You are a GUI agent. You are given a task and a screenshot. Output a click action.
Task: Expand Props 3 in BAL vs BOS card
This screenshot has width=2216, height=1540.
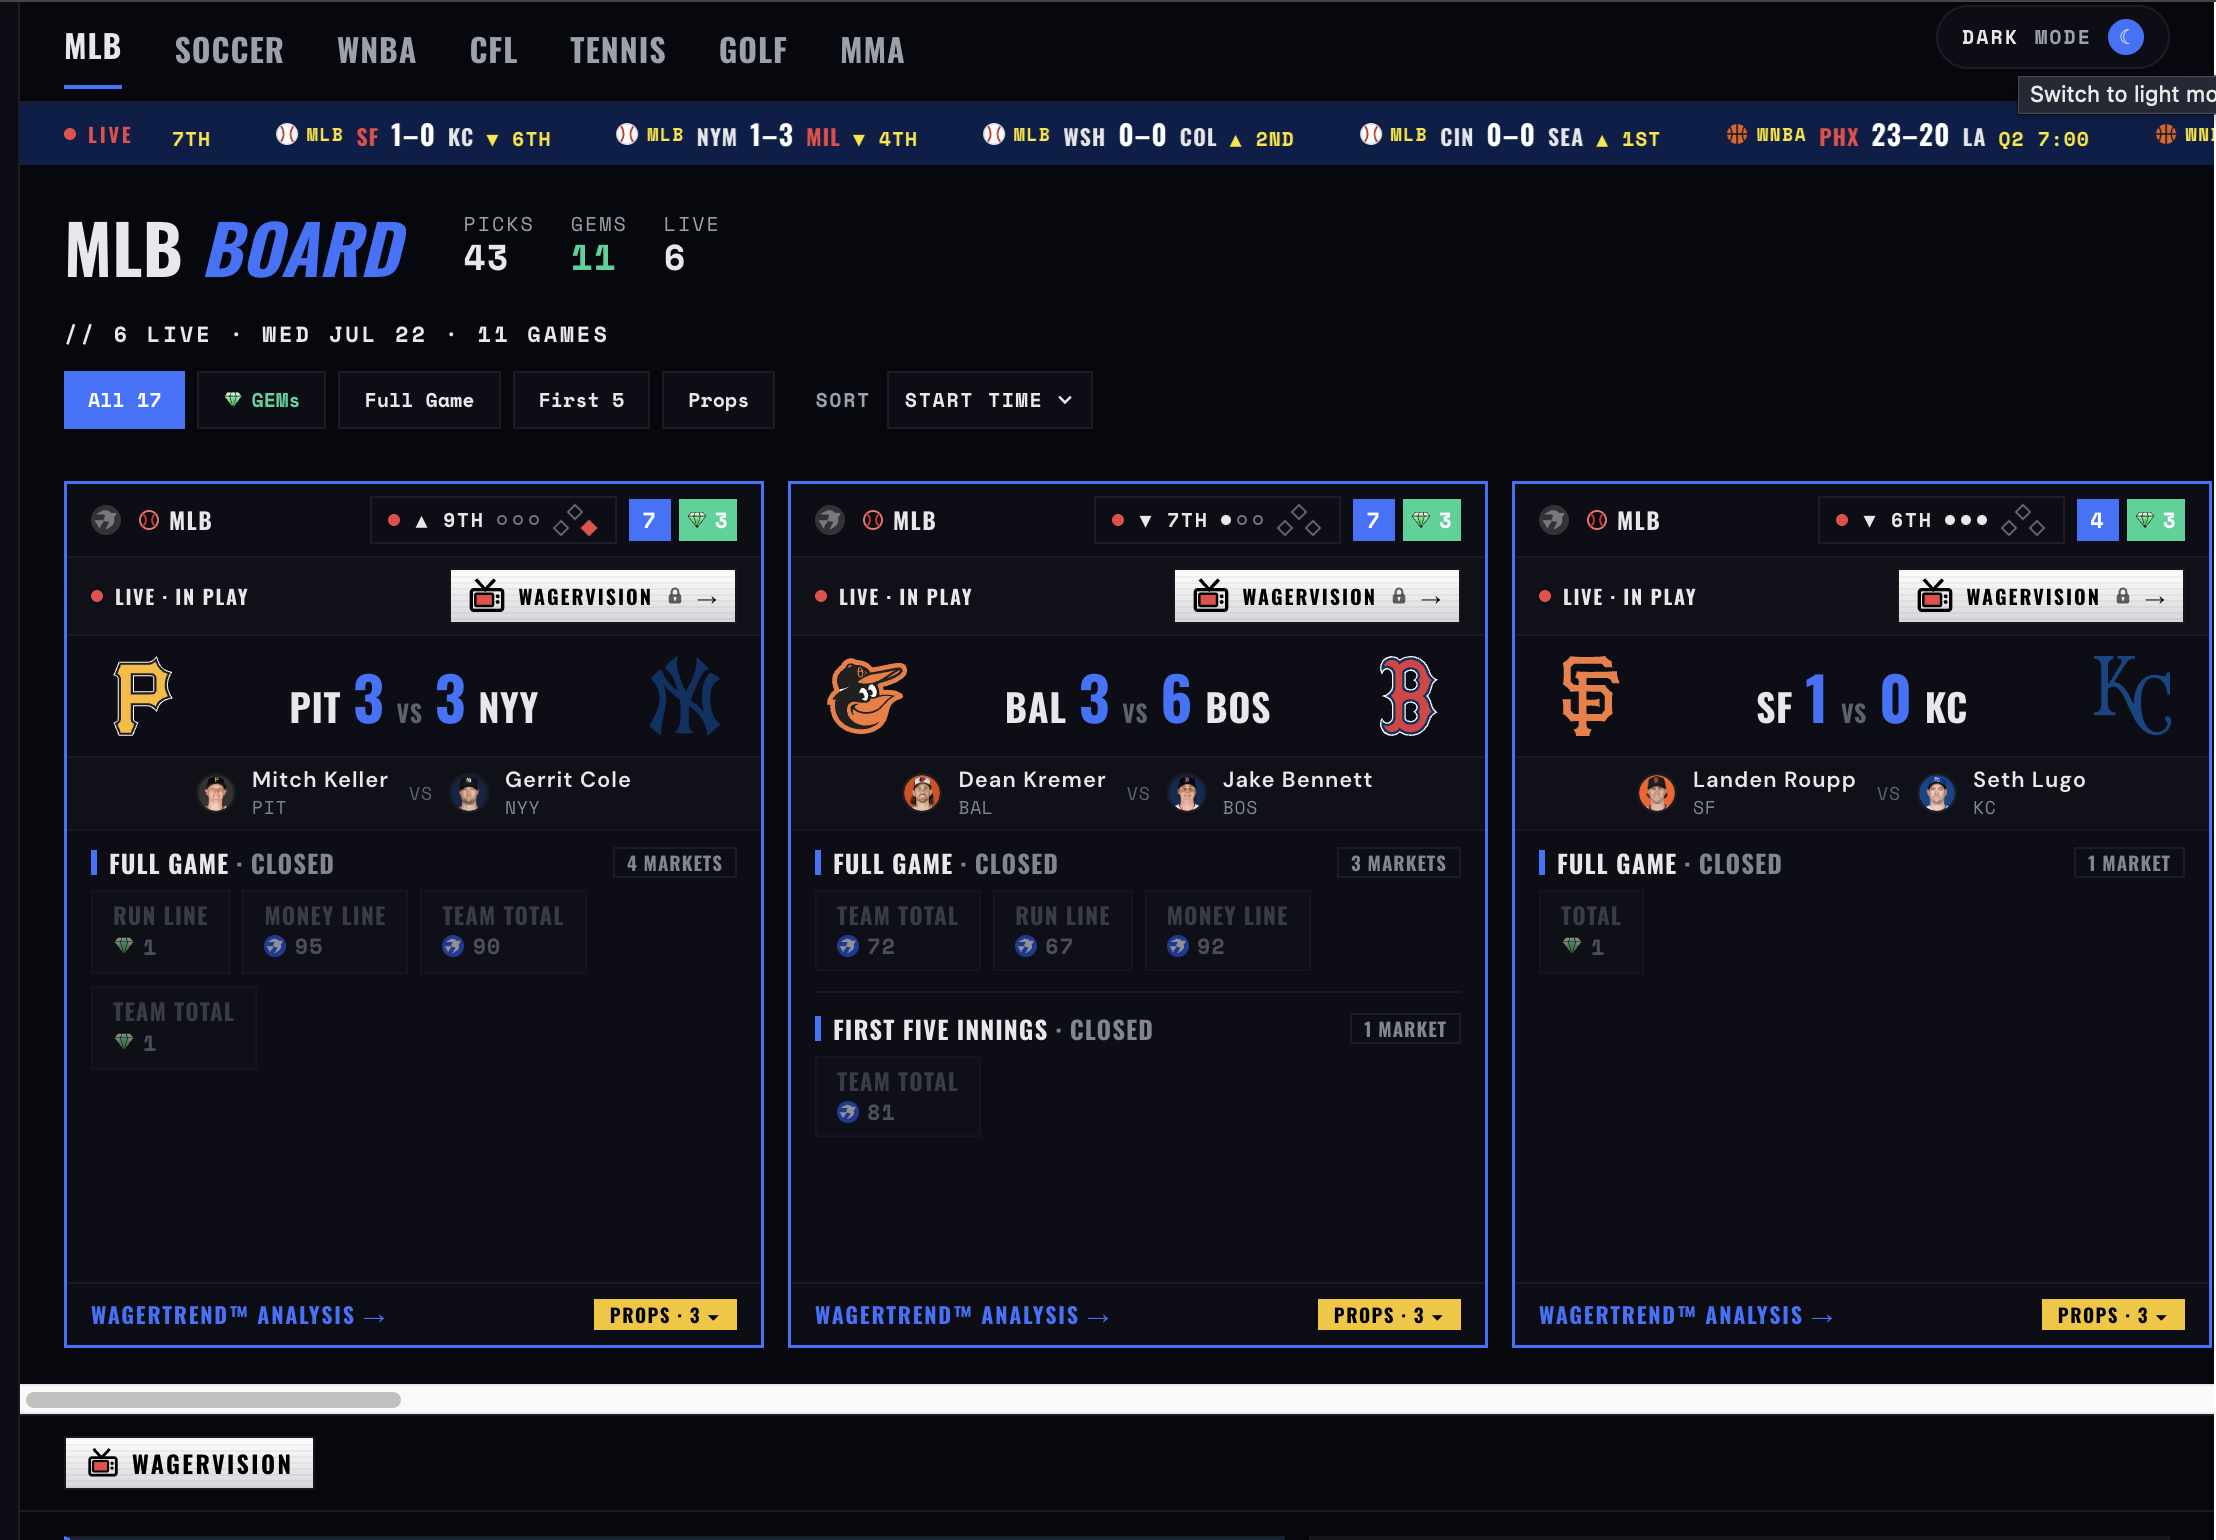coord(1389,1315)
